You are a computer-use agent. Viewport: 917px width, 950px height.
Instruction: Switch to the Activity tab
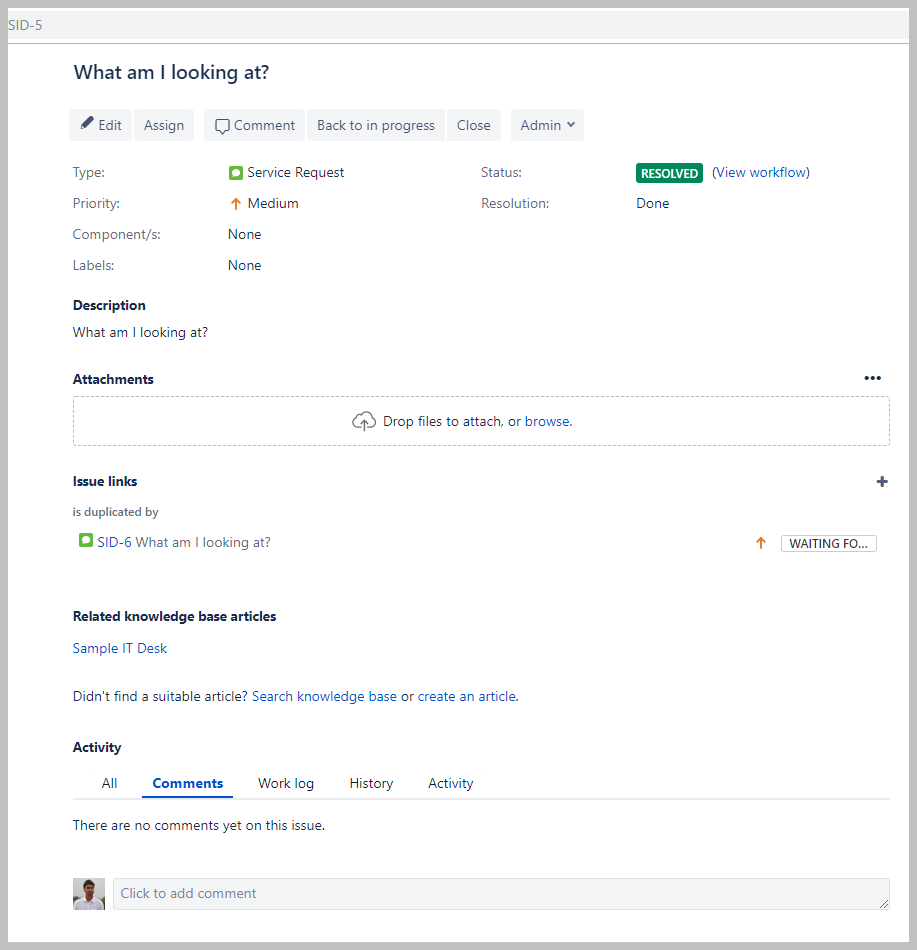point(451,783)
